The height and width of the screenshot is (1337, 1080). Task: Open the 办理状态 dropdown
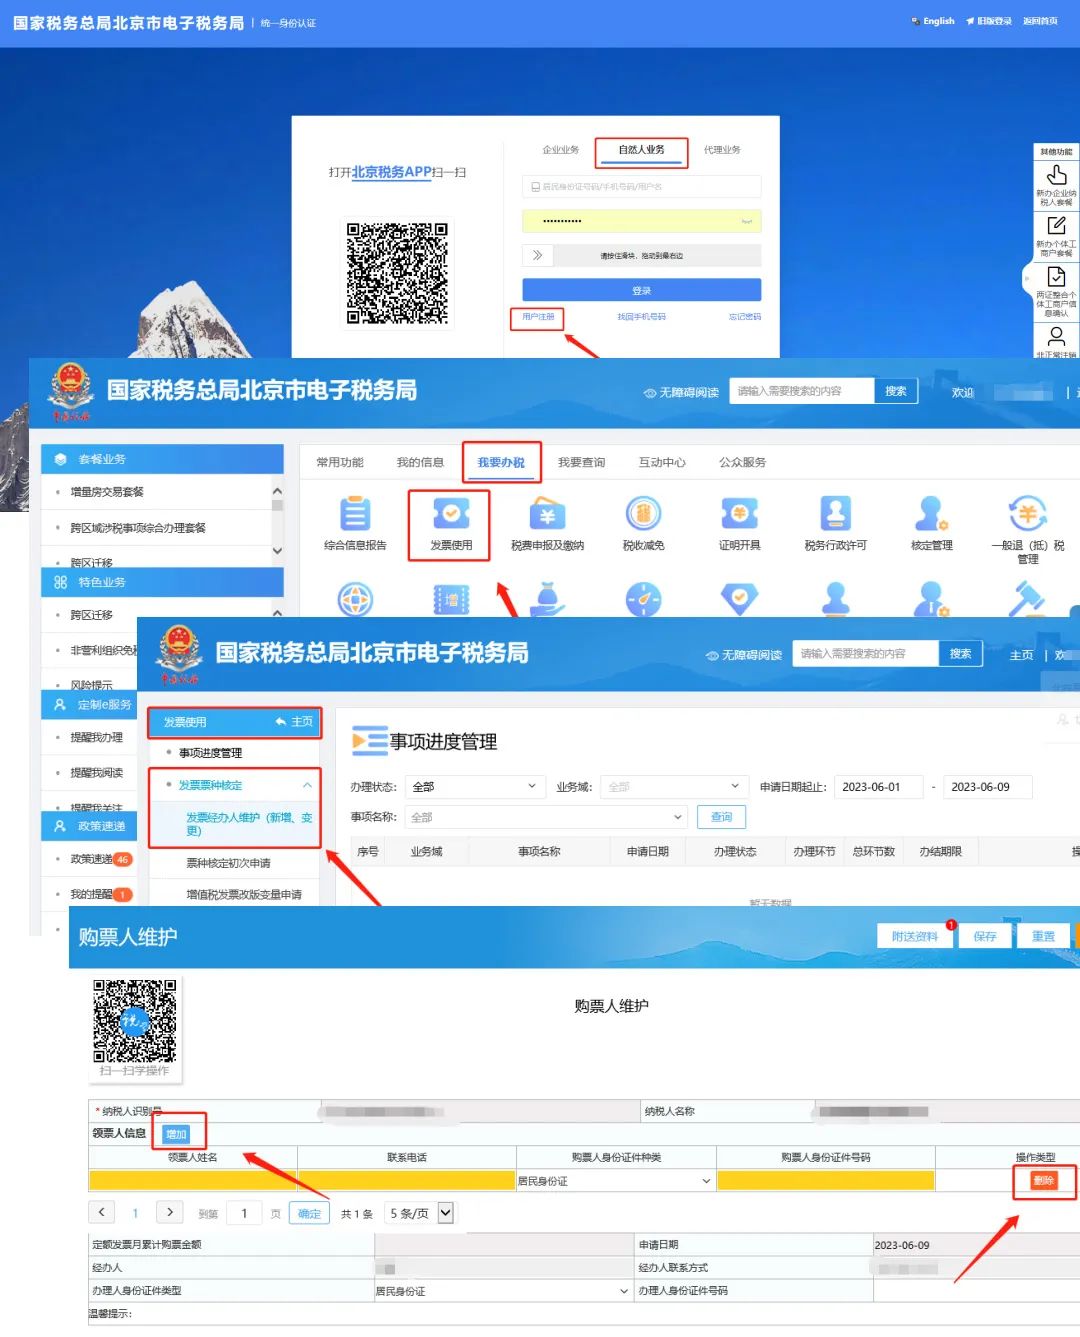click(x=475, y=787)
